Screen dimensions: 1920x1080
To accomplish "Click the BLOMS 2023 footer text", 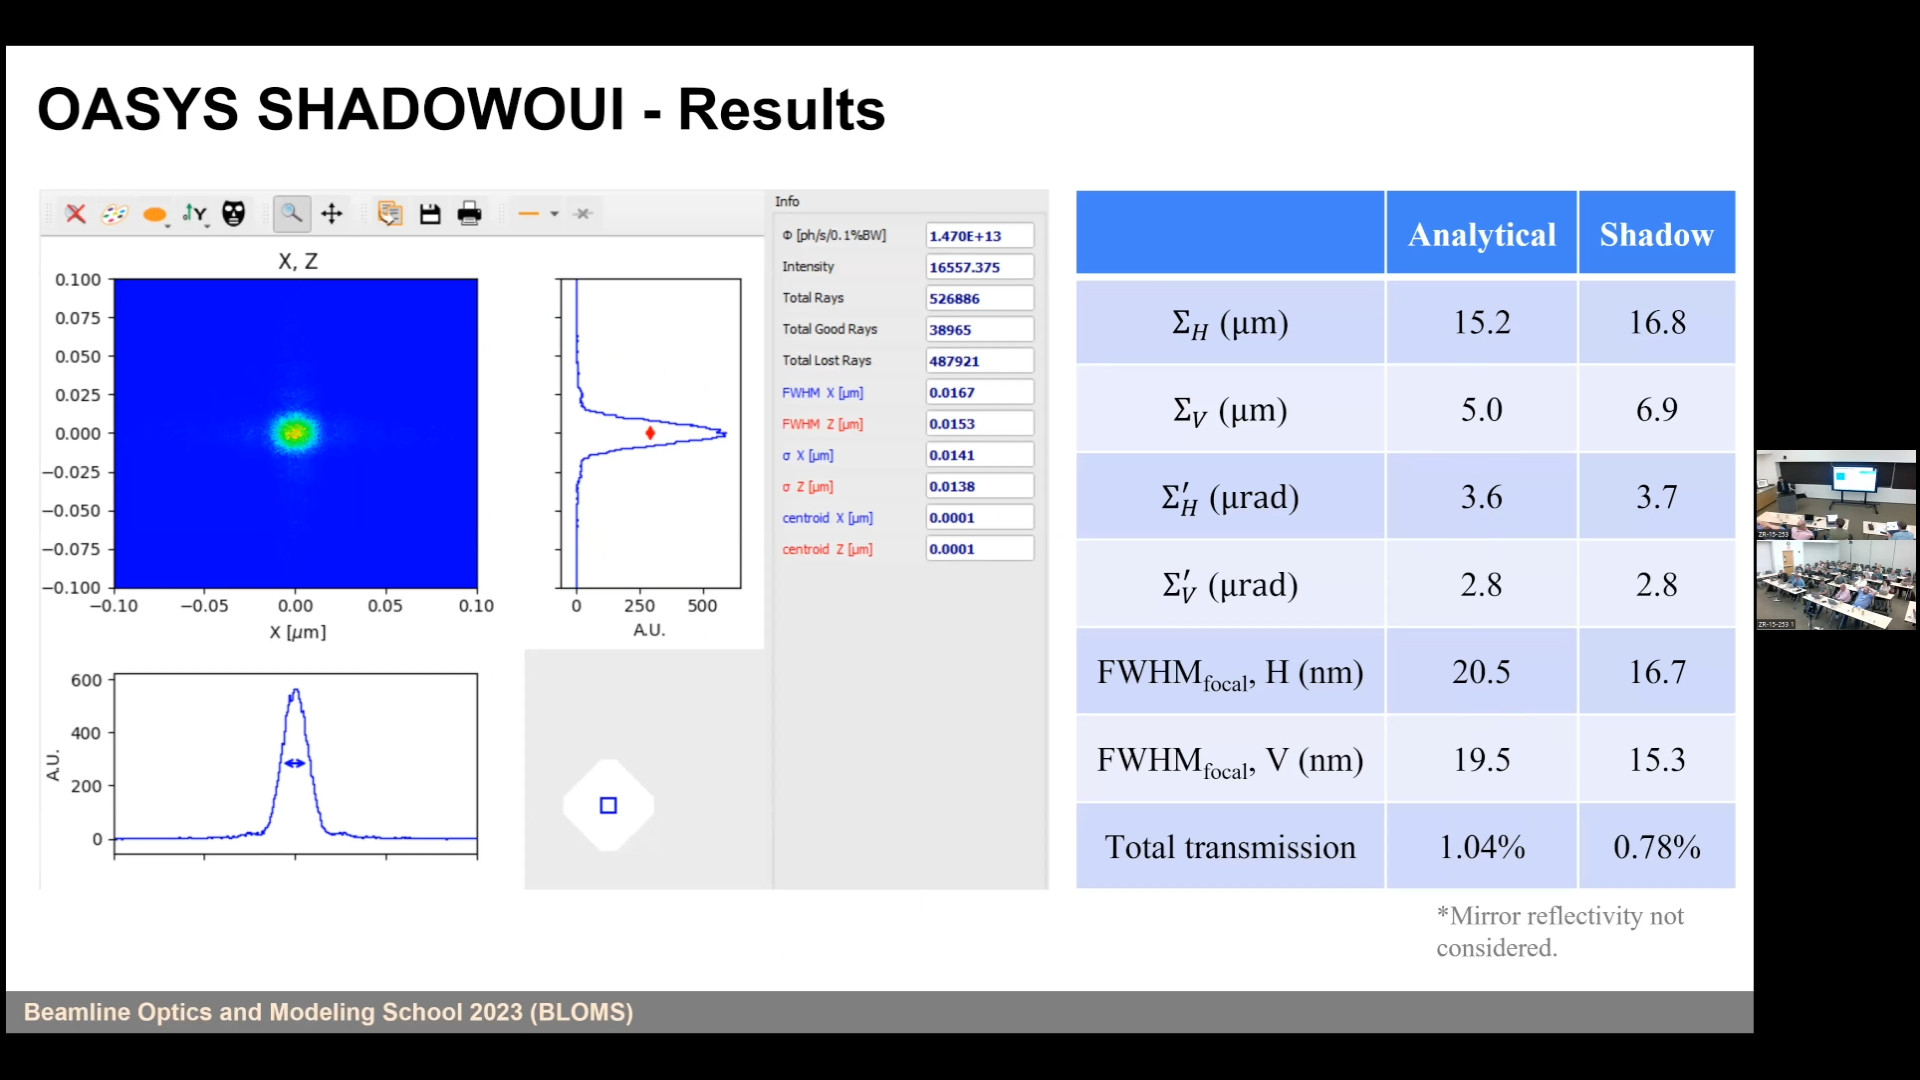I will point(328,1012).
